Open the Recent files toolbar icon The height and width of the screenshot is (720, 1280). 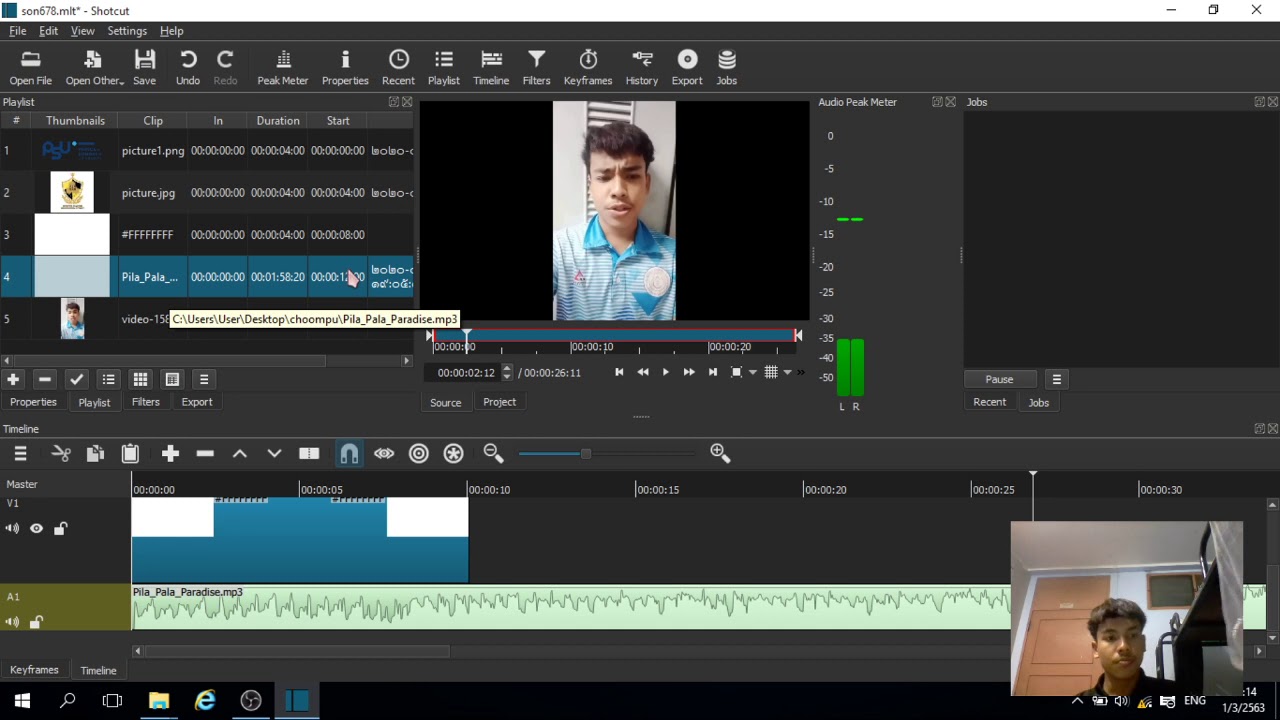pos(398,68)
